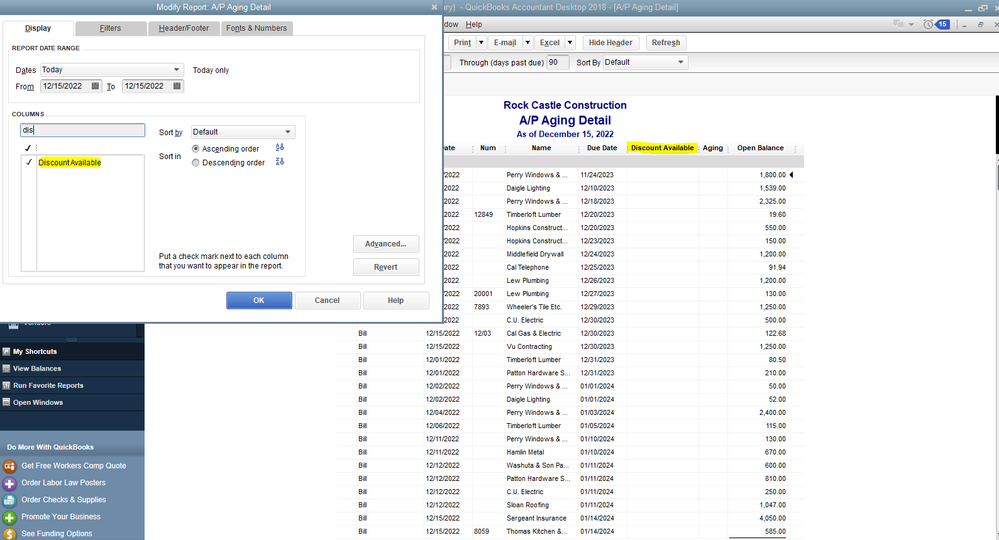The image size is (999, 540).
Task: Switch to the Display tab
Action: 38,28
